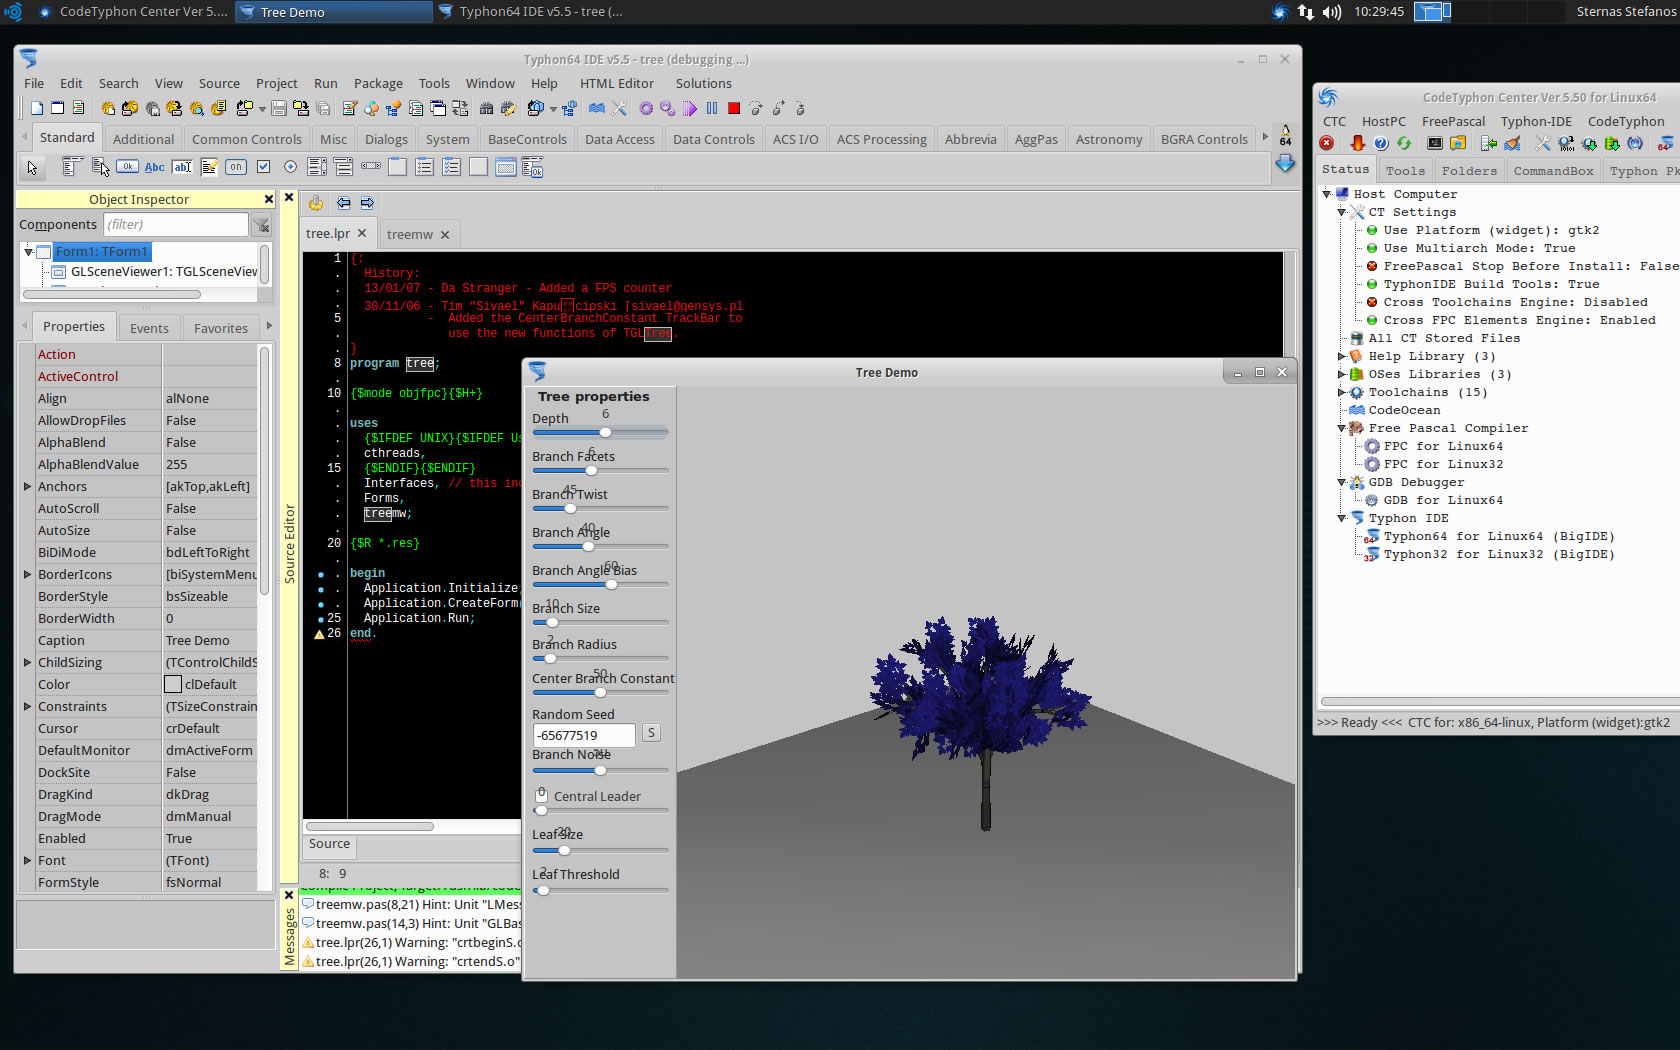Click the S button beside Random Seed

pyautogui.click(x=651, y=733)
